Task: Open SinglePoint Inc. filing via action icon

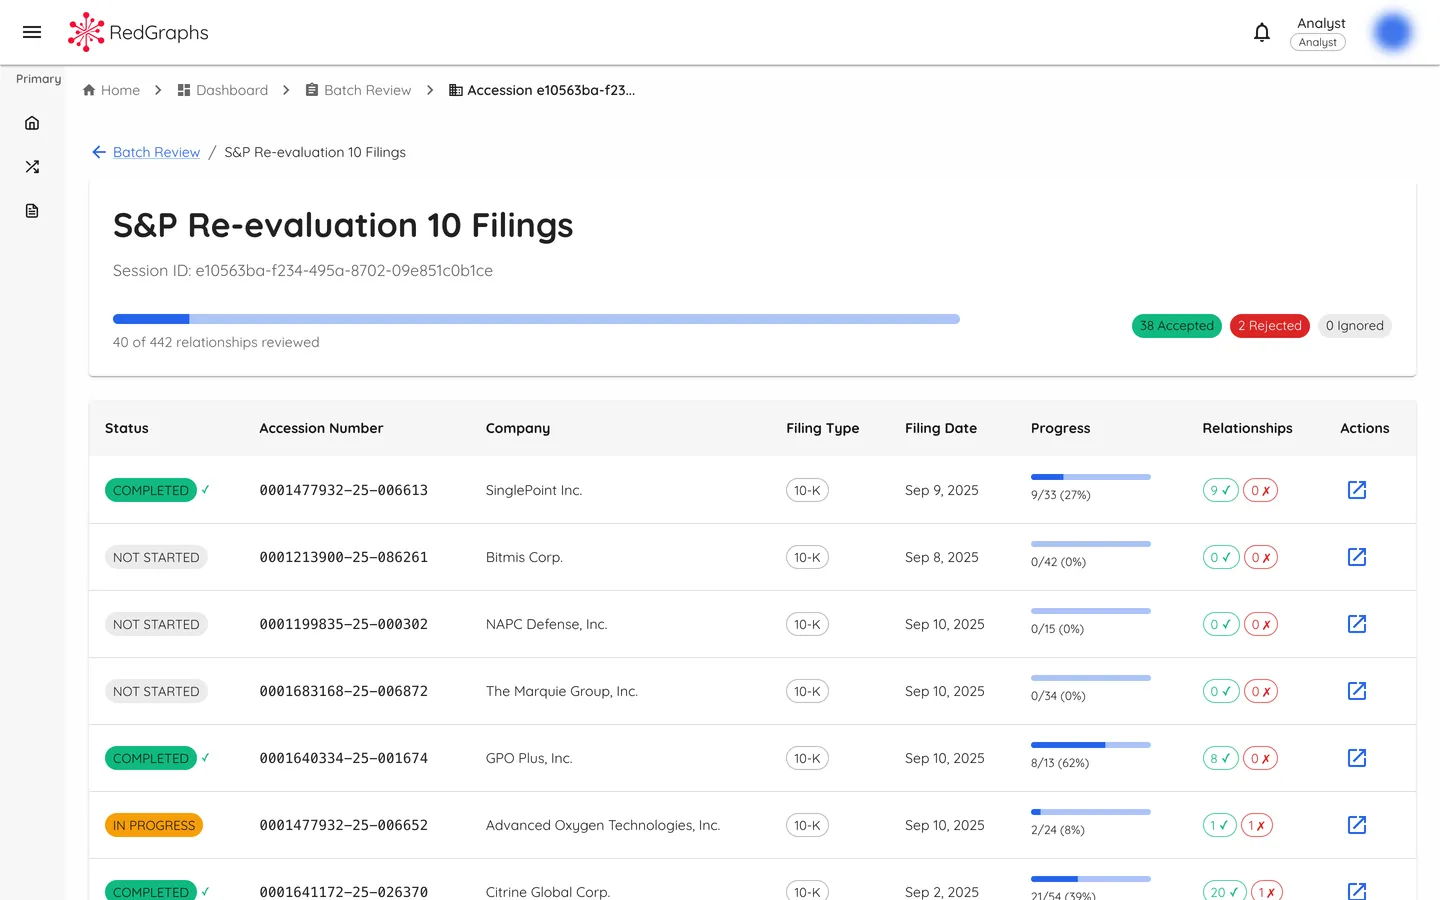Action: (x=1356, y=490)
